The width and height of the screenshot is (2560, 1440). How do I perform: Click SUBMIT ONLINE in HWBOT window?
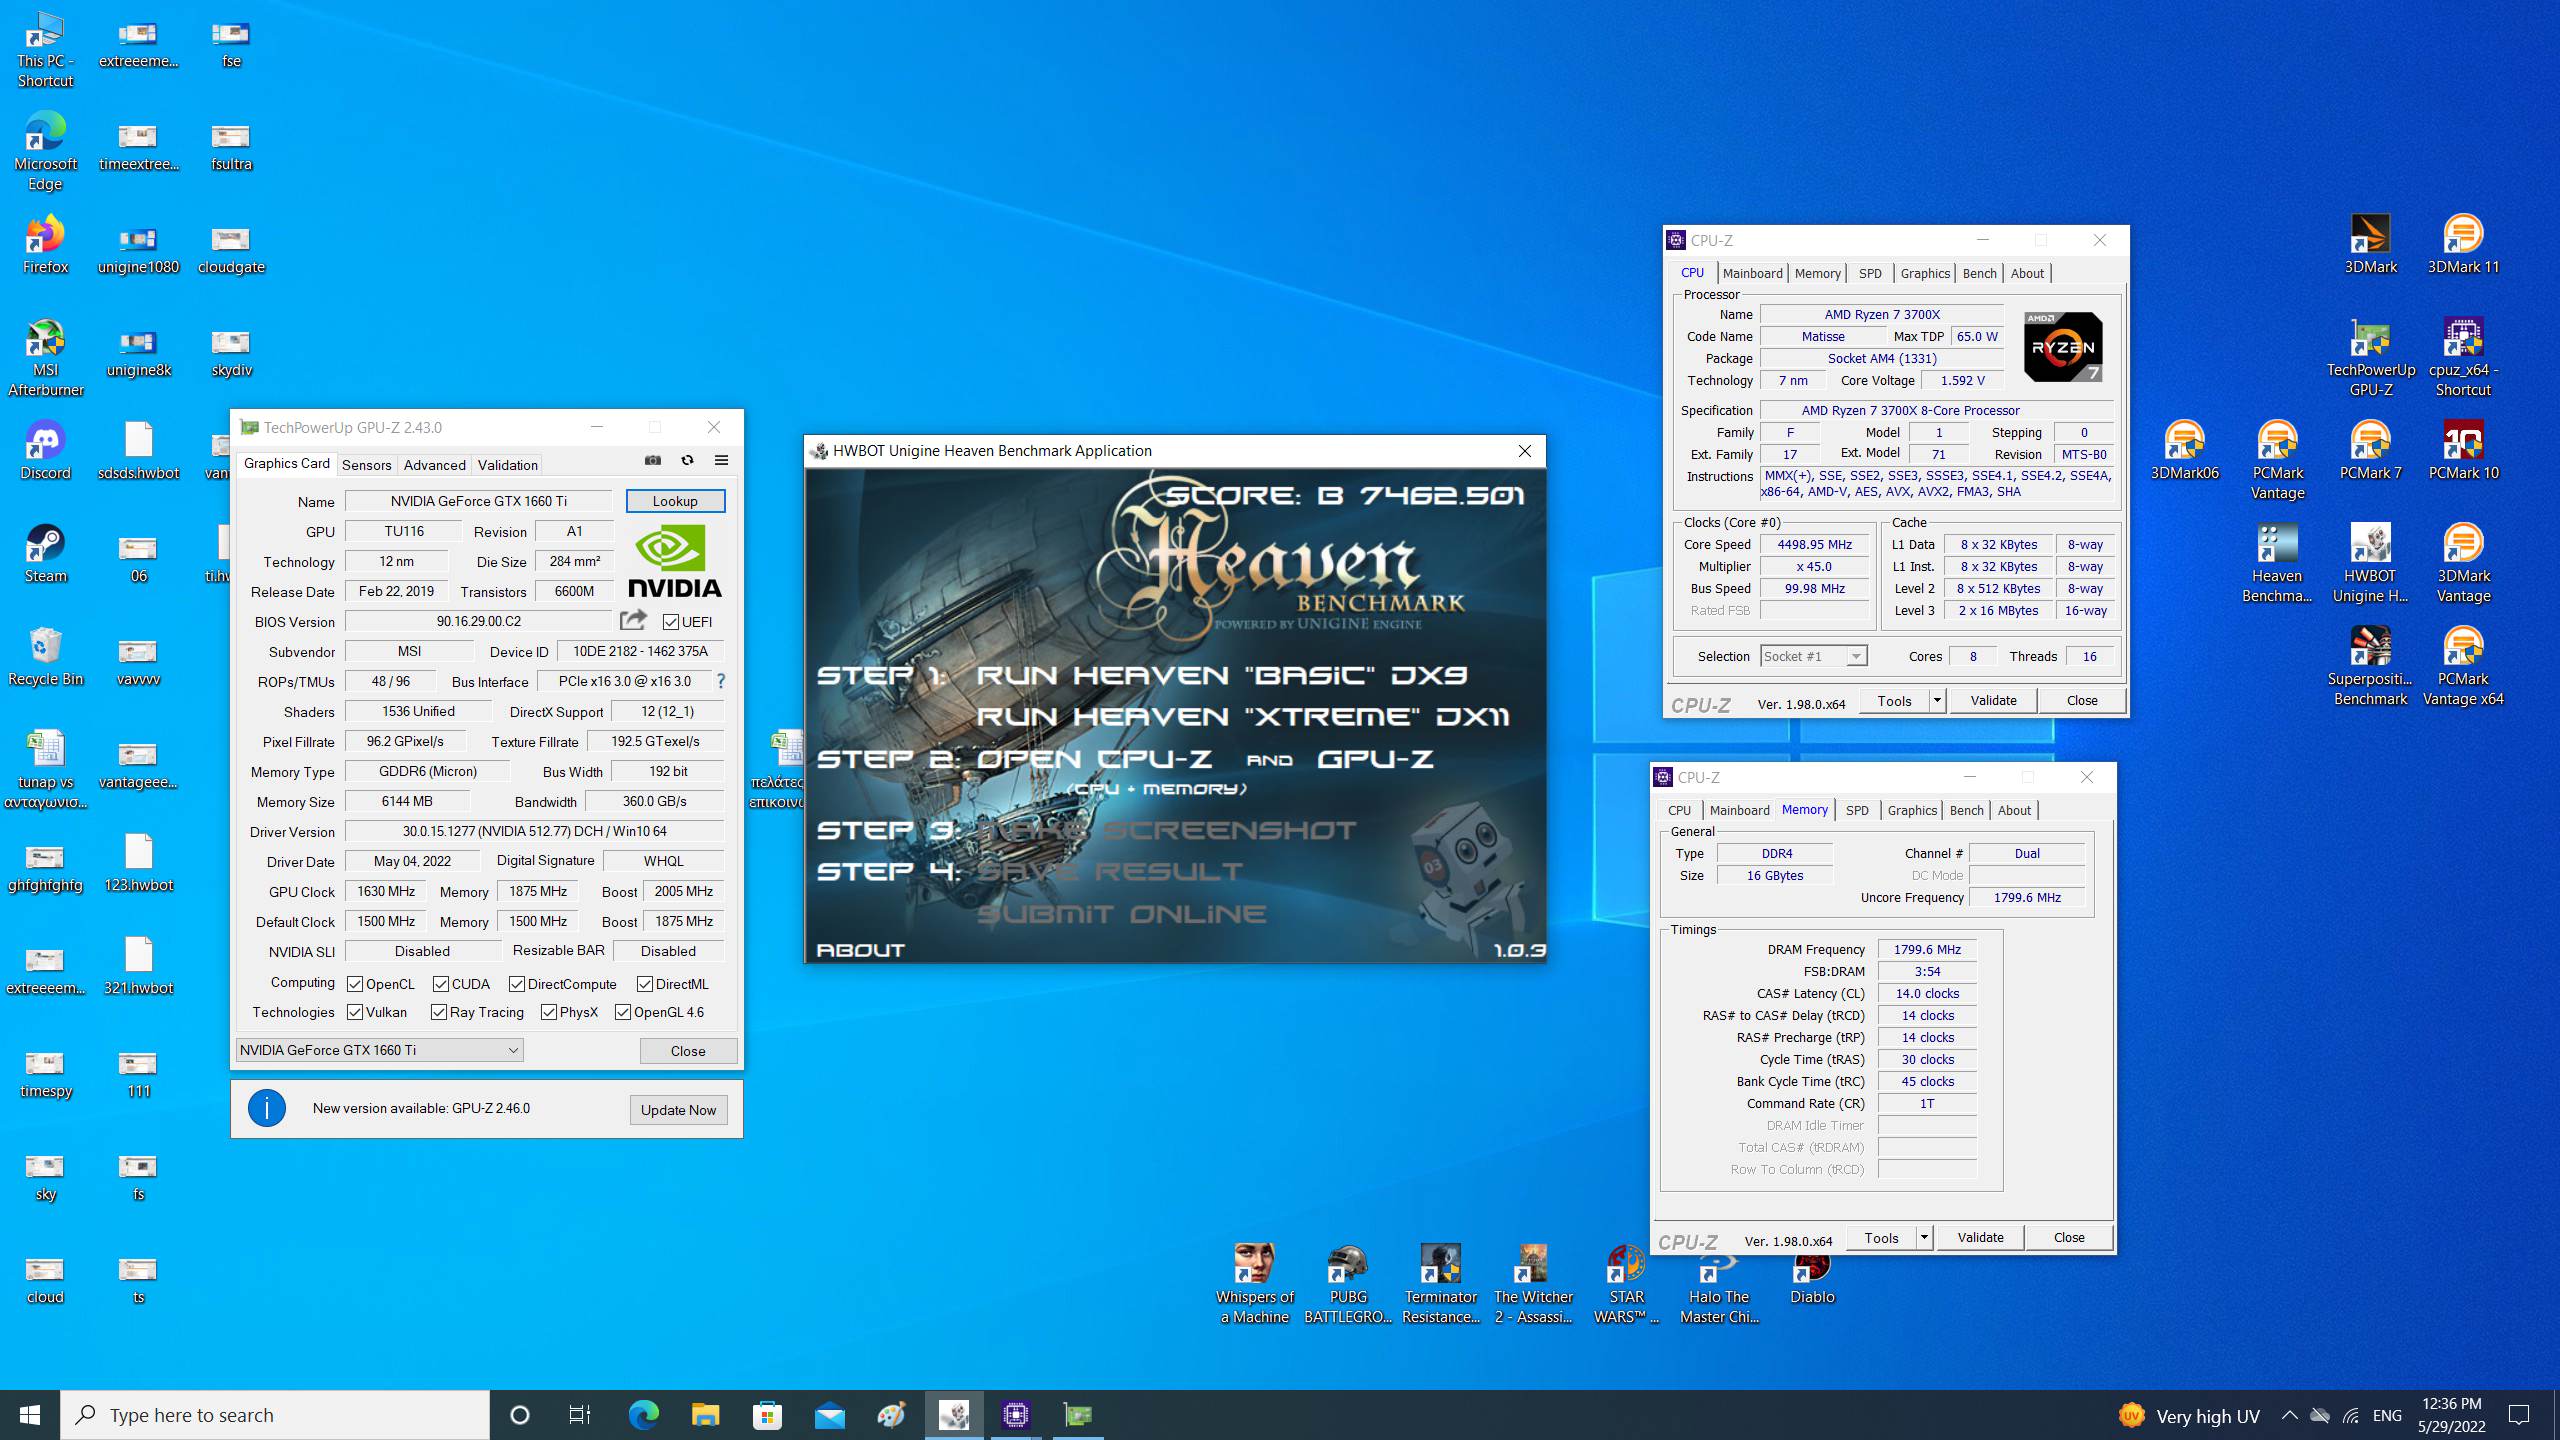click(x=1121, y=914)
